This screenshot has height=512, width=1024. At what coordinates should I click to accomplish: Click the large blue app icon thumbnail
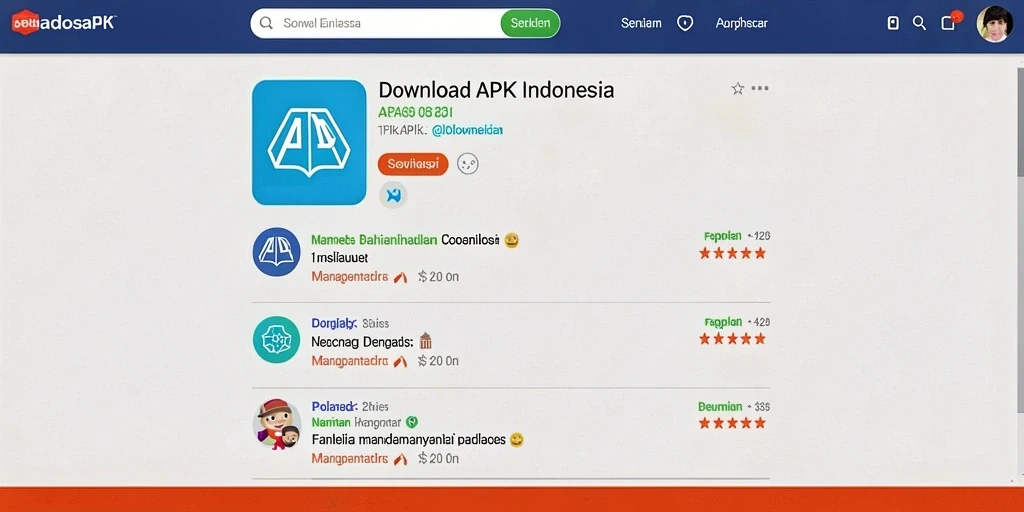(x=309, y=142)
